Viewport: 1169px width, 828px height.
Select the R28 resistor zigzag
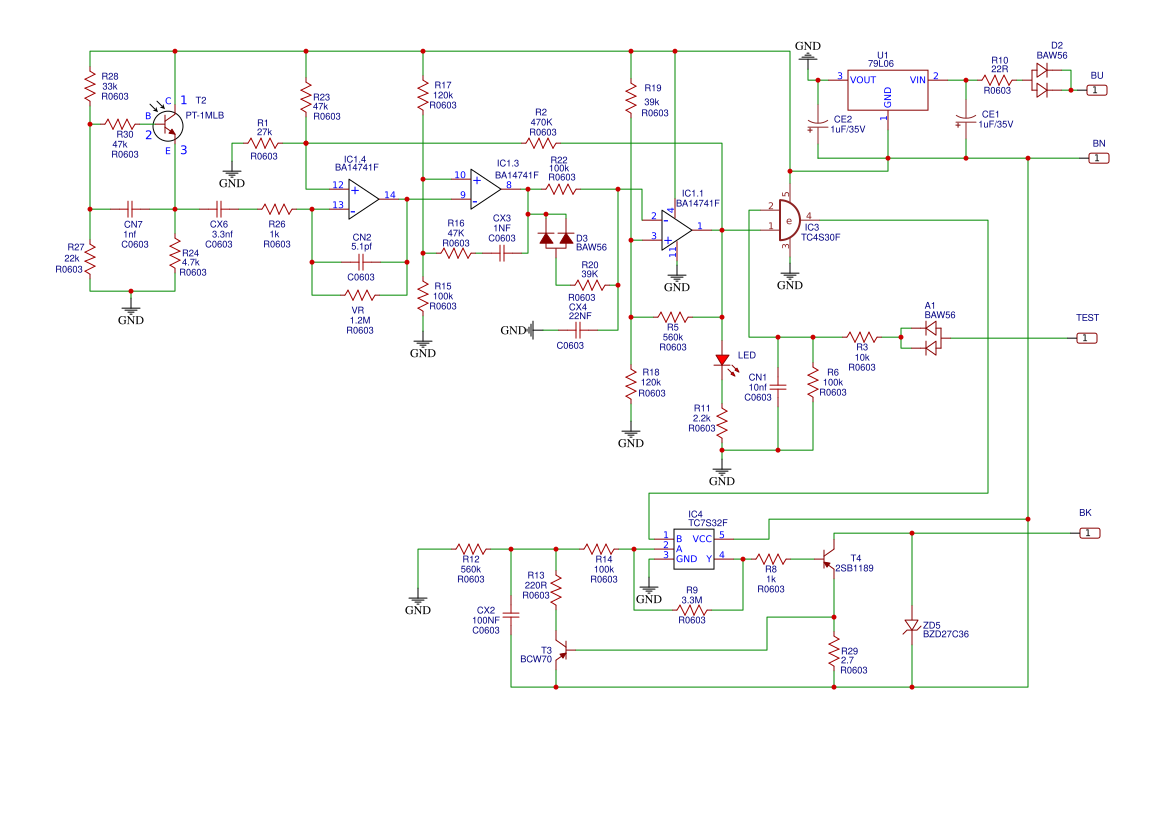pos(90,86)
